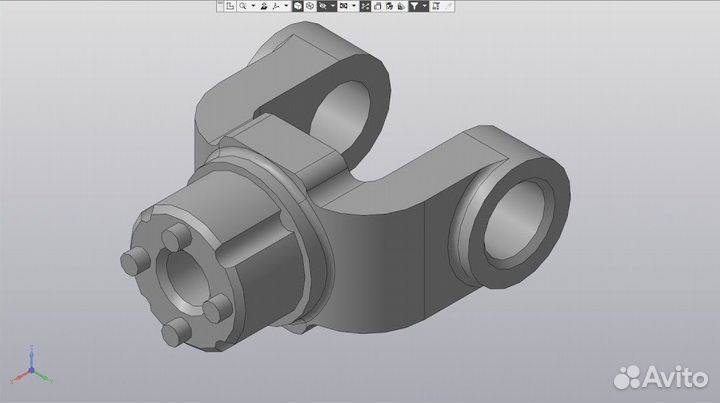Click the section cut scissors-like icon

coord(364,6)
